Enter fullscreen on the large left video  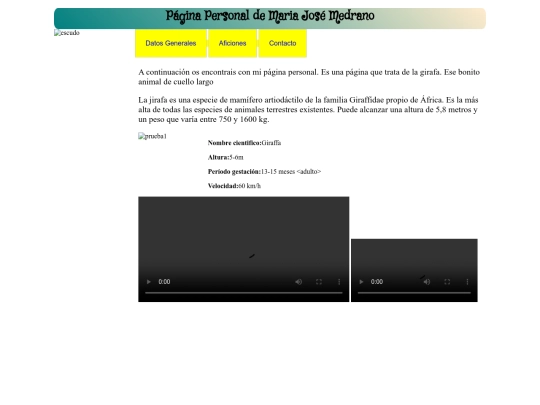pyautogui.click(x=319, y=282)
